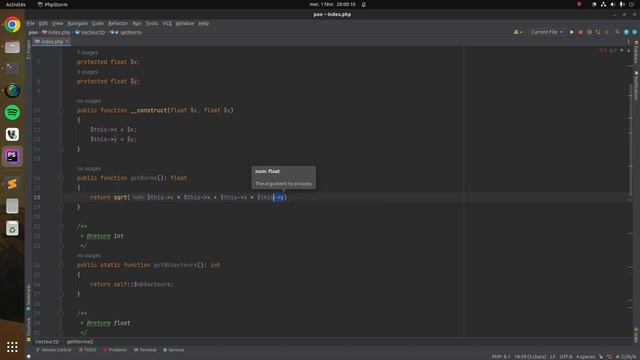Image resolution: width=640 pixels, height=360 pixels.
Task: Open the Code menu
Action: click(98, 23)
